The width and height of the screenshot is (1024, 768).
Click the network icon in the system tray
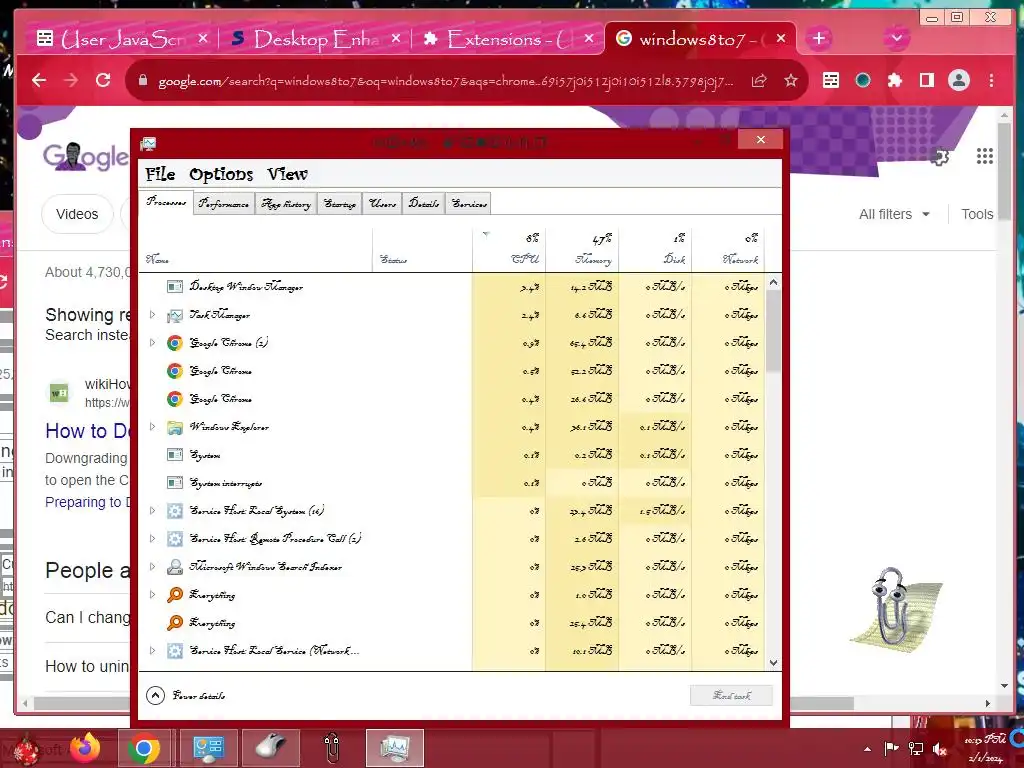tap(916, 749)
